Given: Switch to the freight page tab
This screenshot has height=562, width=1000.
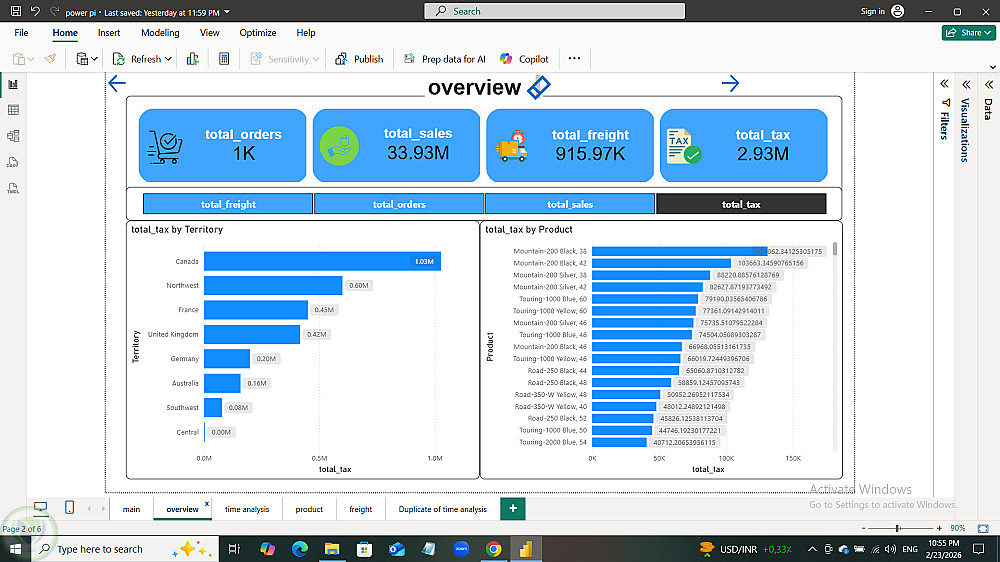Looking at the screenshot, I should (x=361, y=509).
